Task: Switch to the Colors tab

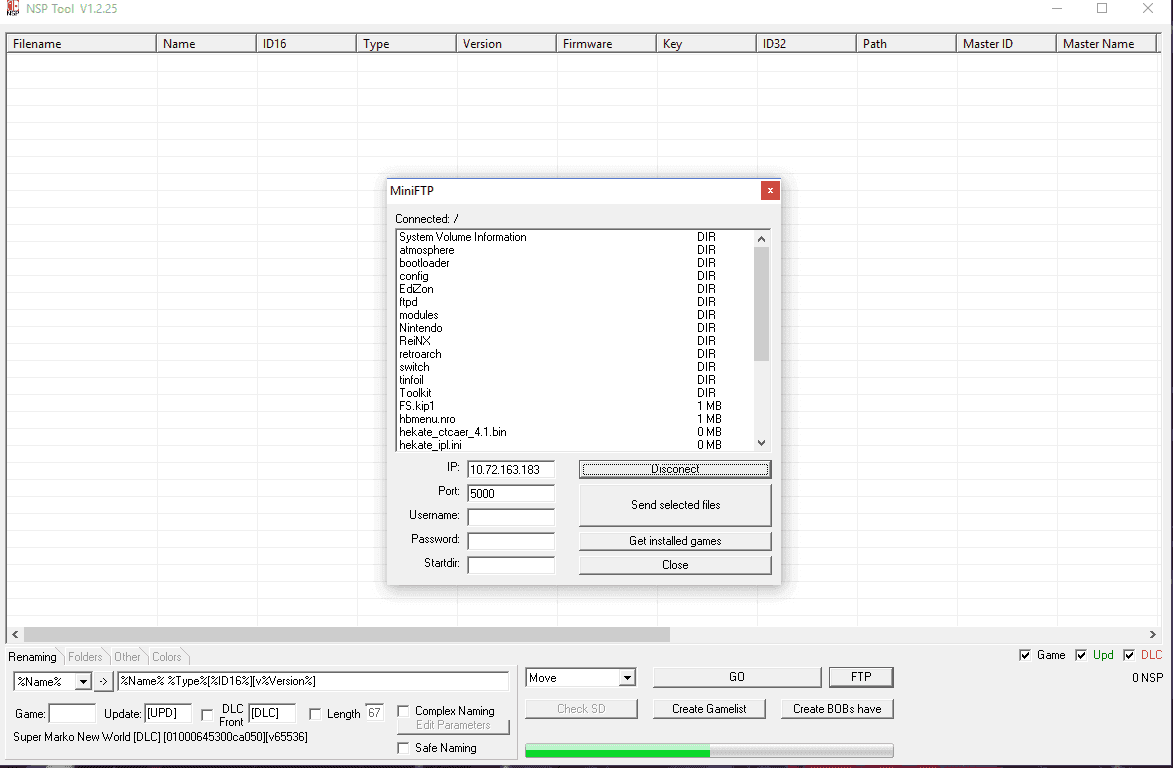Action: point(167,657)
